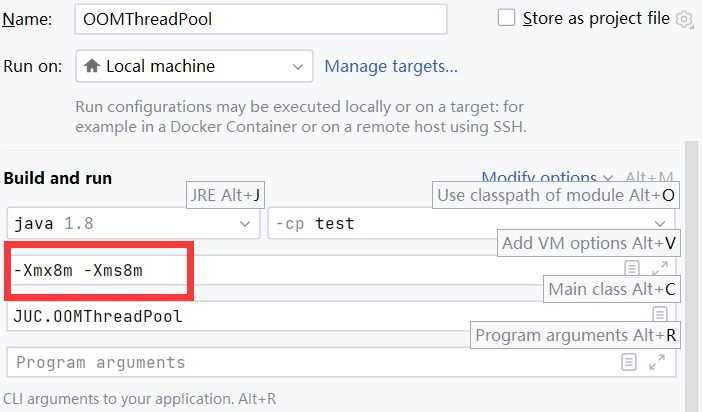Expand the Program arguments field

(x=657, y=362)
